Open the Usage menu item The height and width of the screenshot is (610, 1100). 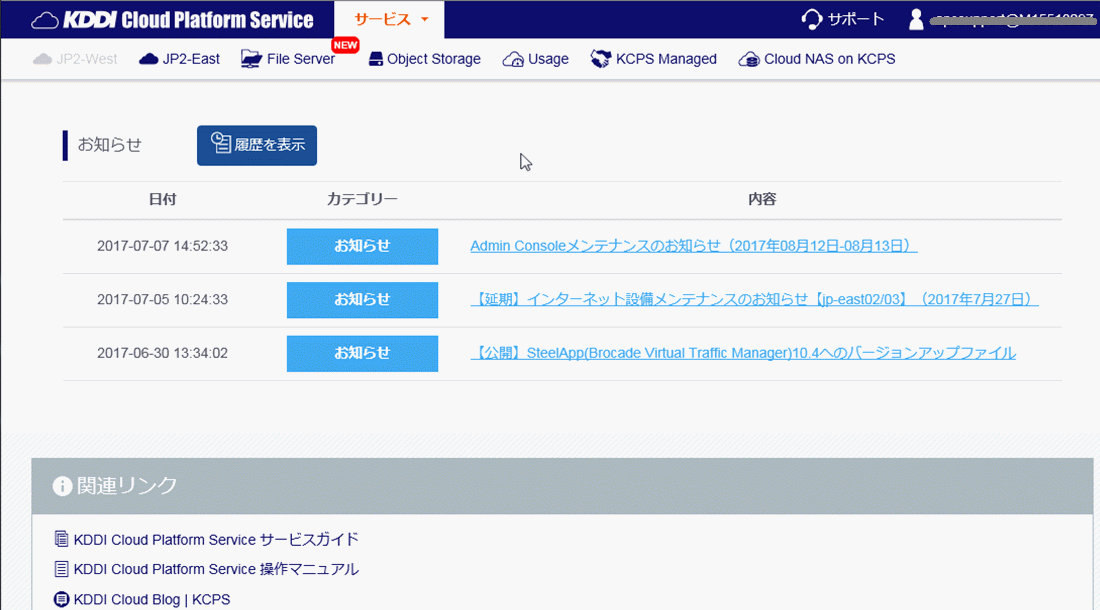535,59
